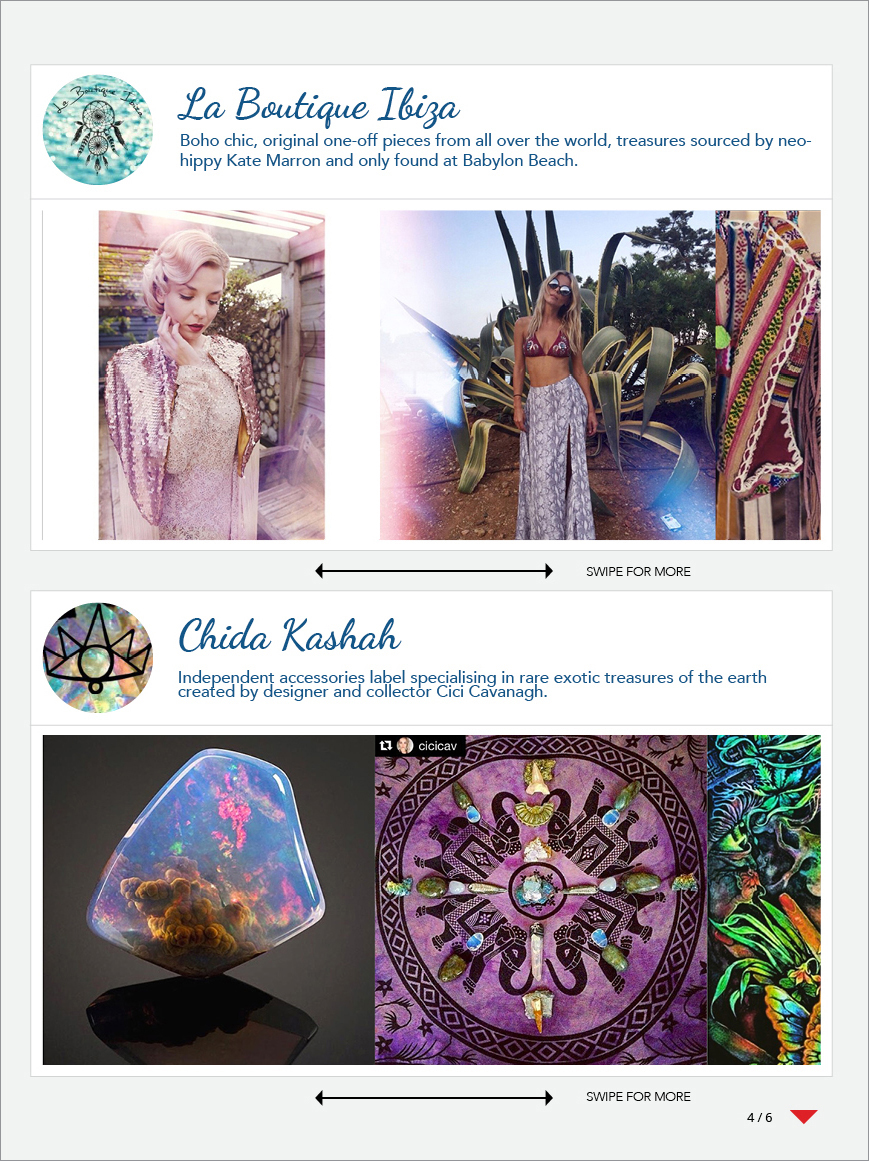
Task: Click the 4 / 6 page indicator
Action: tap(759, 1117)
